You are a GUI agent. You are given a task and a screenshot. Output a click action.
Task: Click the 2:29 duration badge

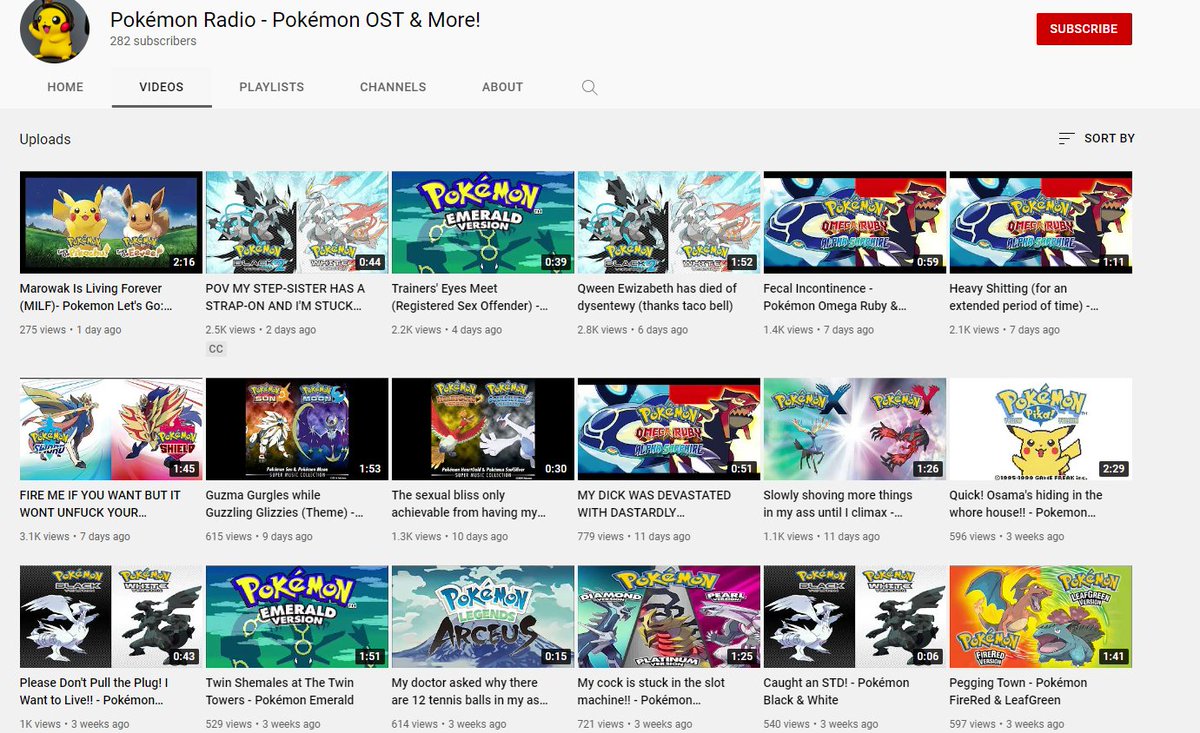click(1113, 469)
